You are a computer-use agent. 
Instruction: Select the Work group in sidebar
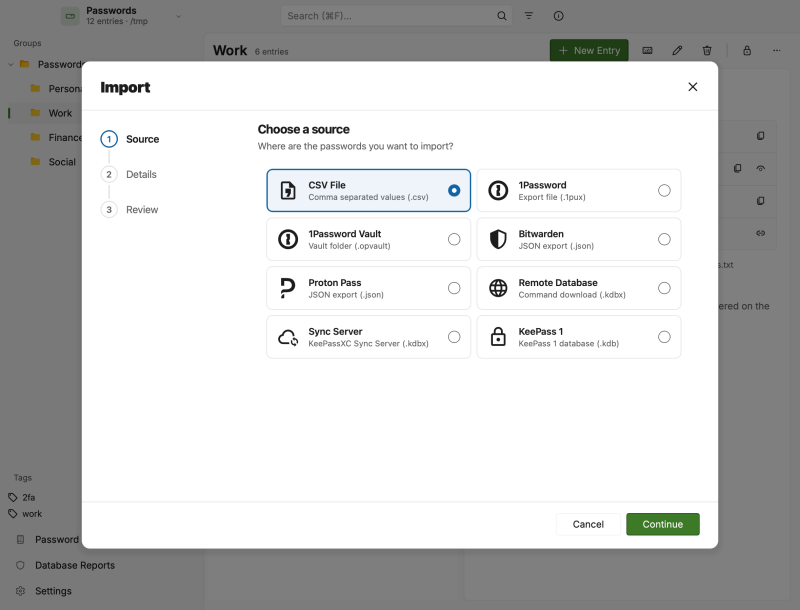click(x=45, y=113)
